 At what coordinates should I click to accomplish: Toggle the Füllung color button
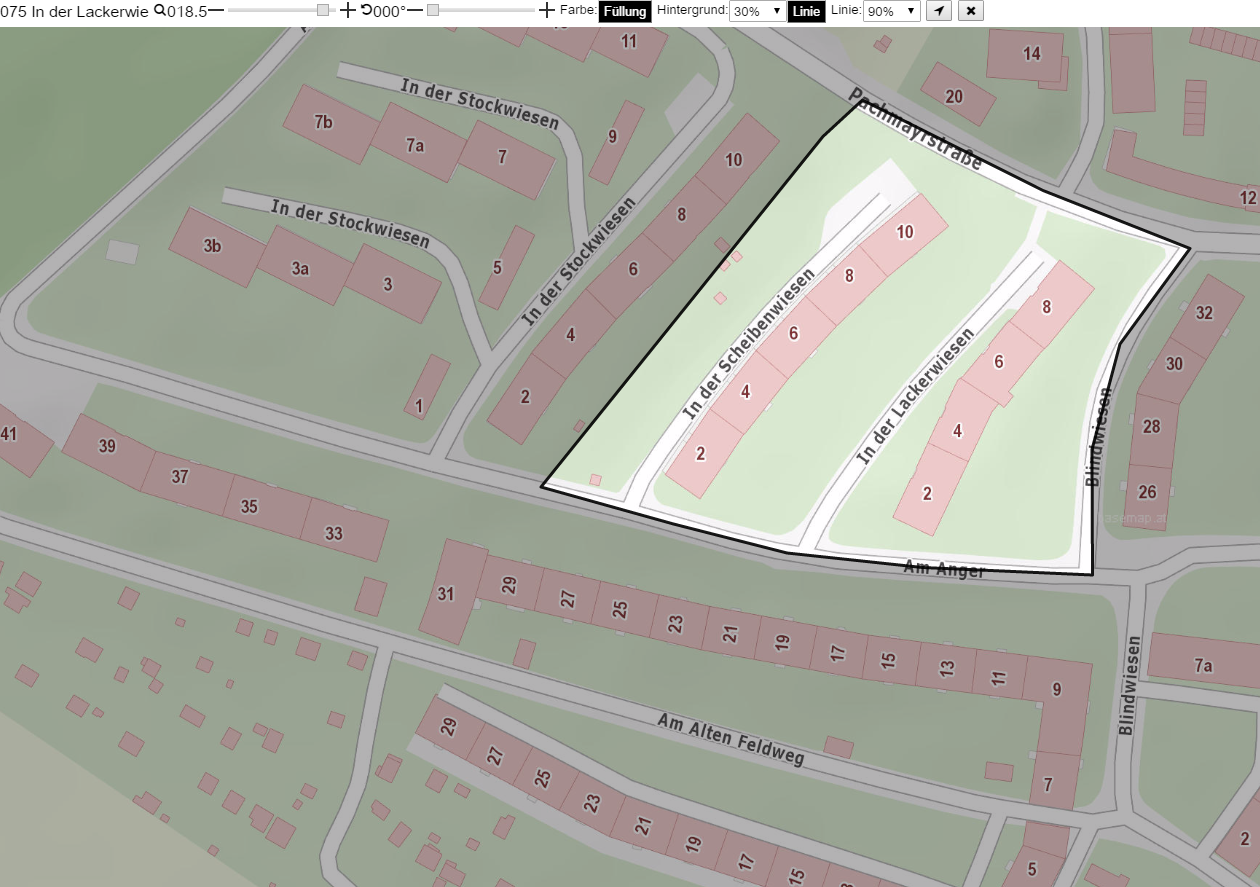click(x=625, y=11)
